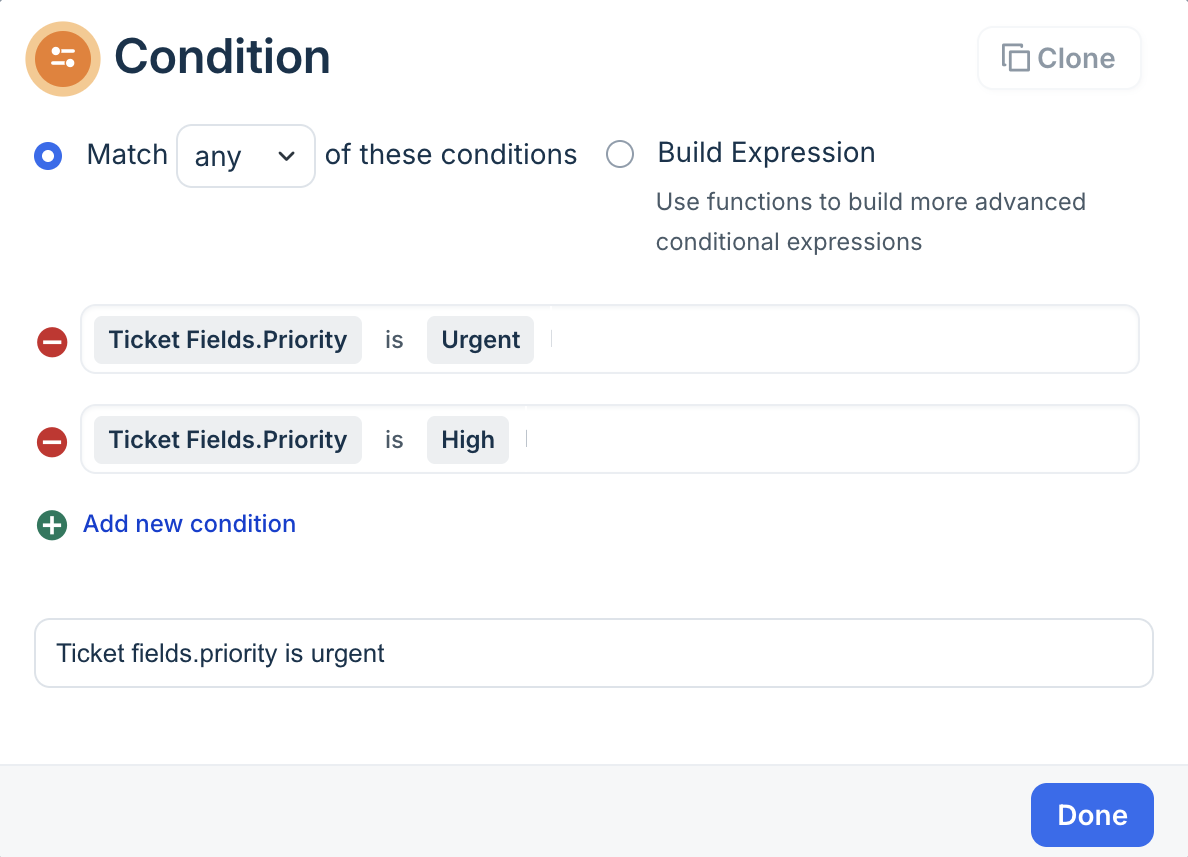This screenshot has width=1188, height=857.
Task: Click the 'is' operator in the High row
Action: pos(394,440)
